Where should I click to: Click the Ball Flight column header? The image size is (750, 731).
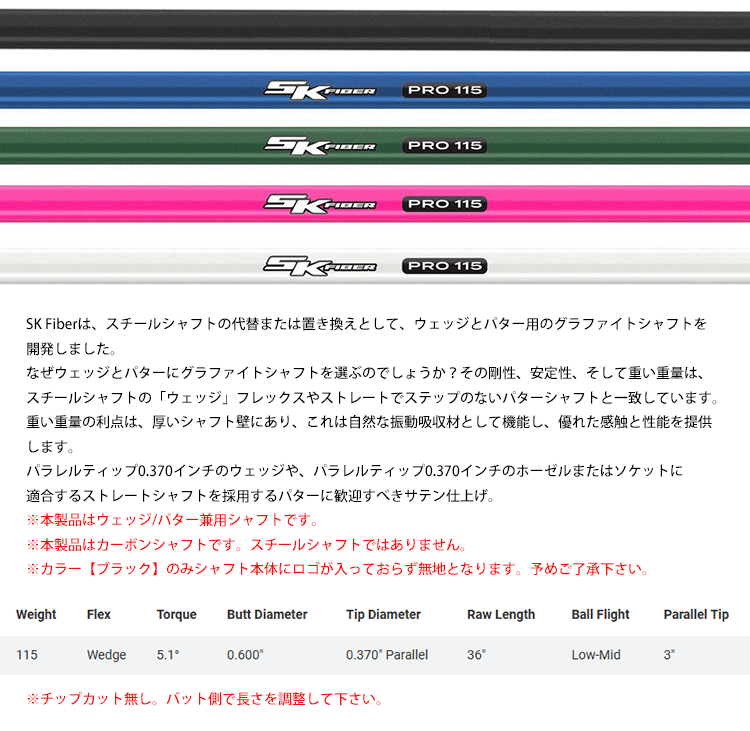[x=600, y=614]
